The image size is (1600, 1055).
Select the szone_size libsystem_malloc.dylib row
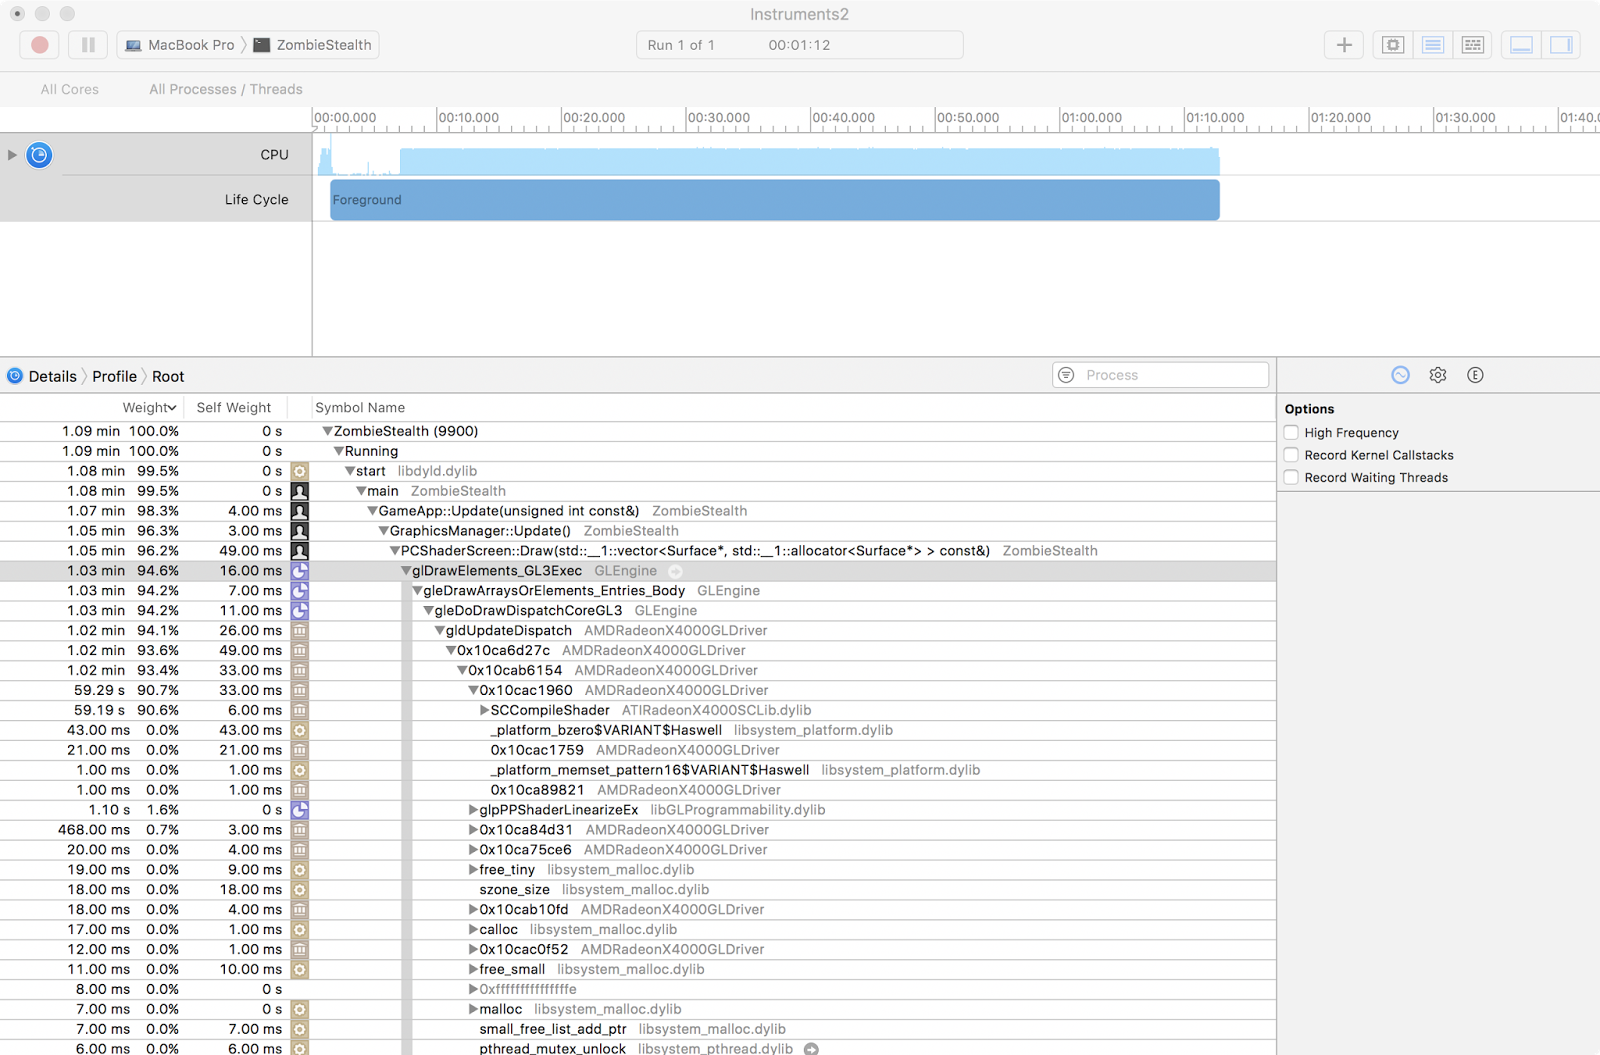[x=638, y=889]
